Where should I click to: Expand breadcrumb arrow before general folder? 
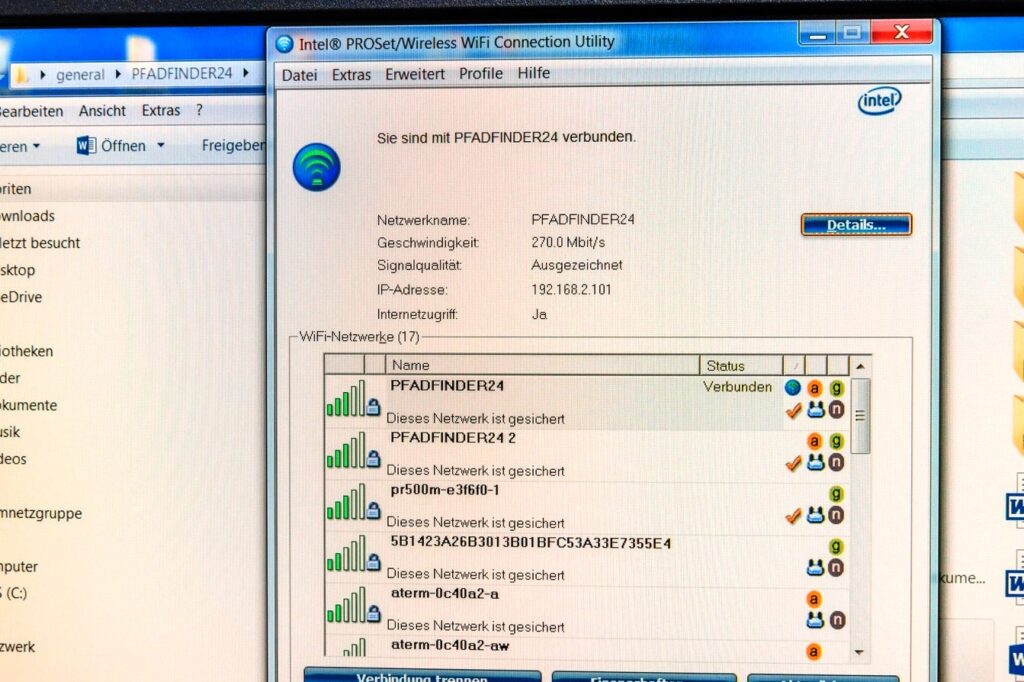(x=43, y=74)
